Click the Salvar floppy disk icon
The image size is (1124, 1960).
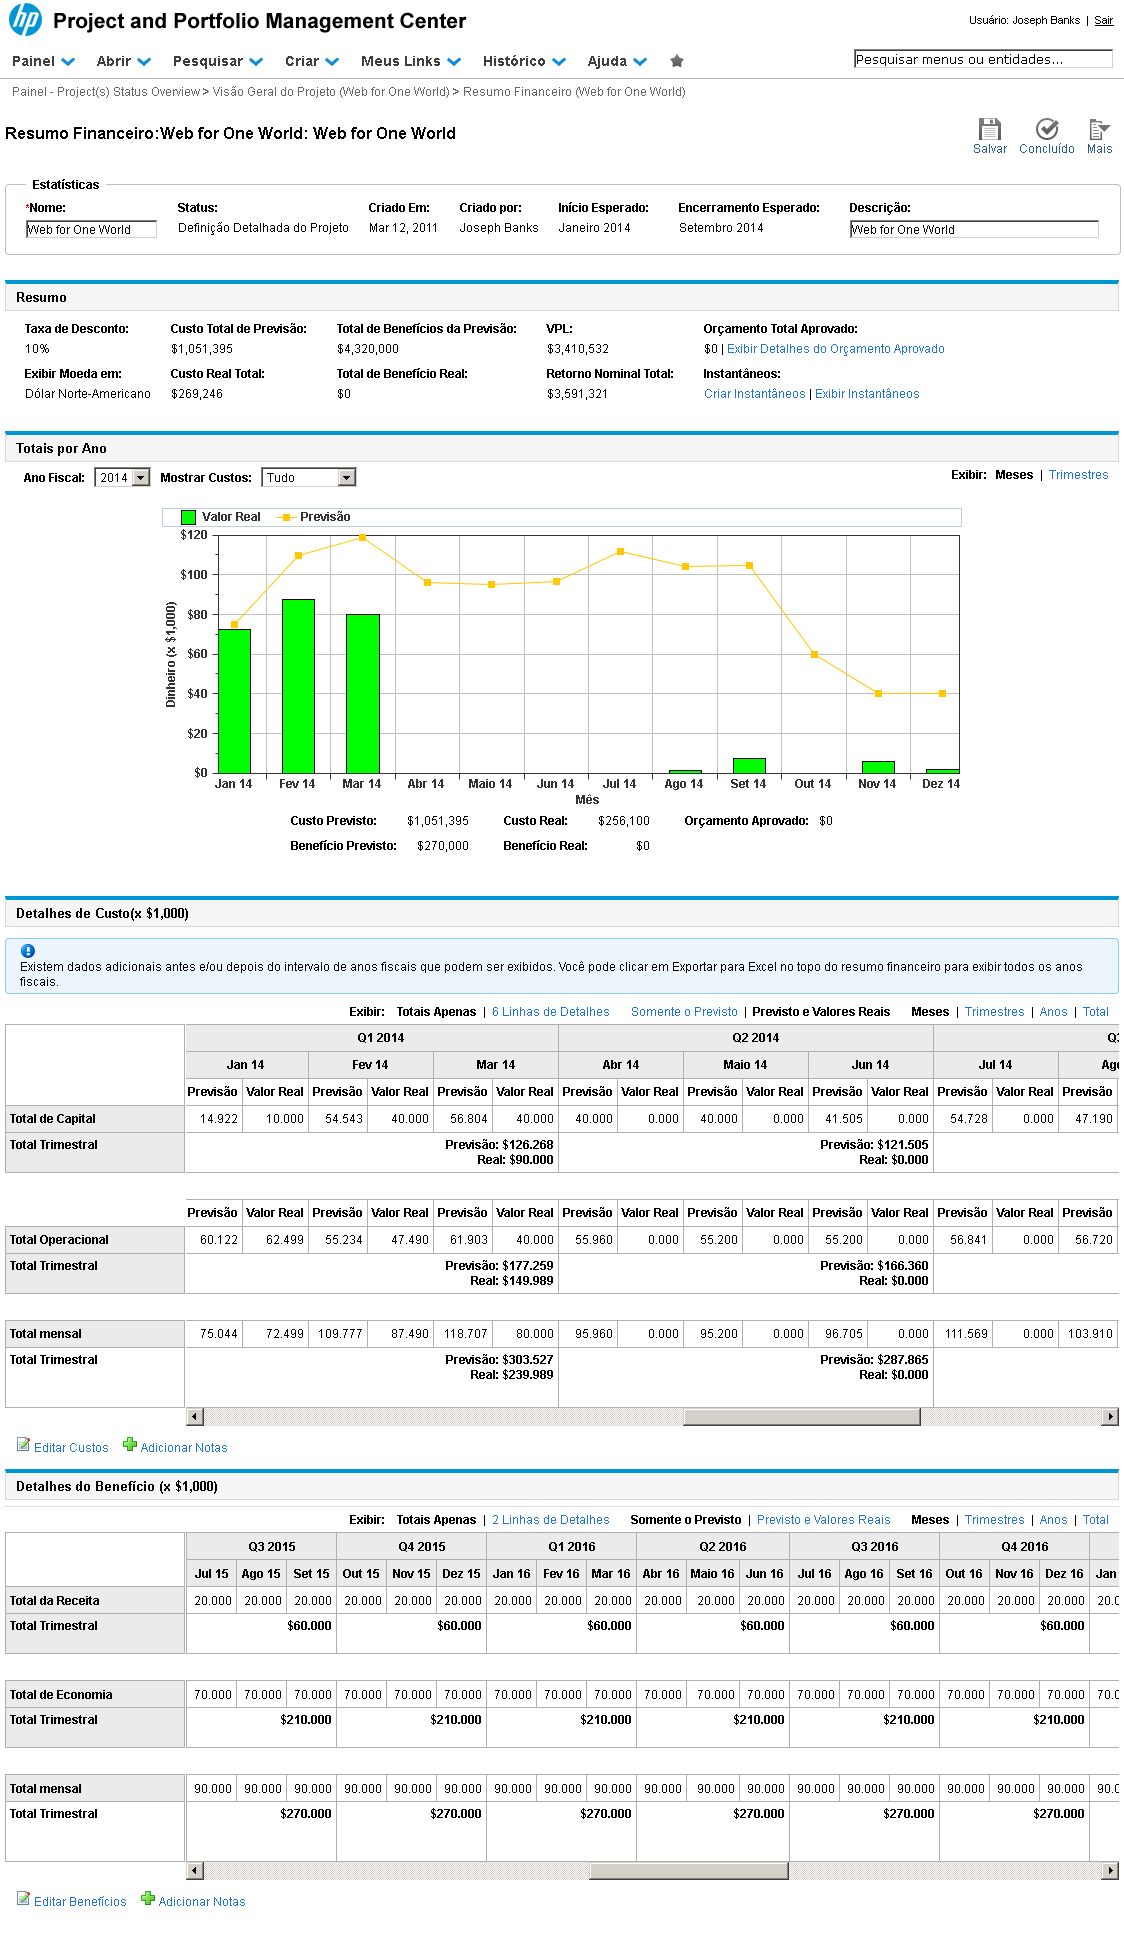[989, 129]
